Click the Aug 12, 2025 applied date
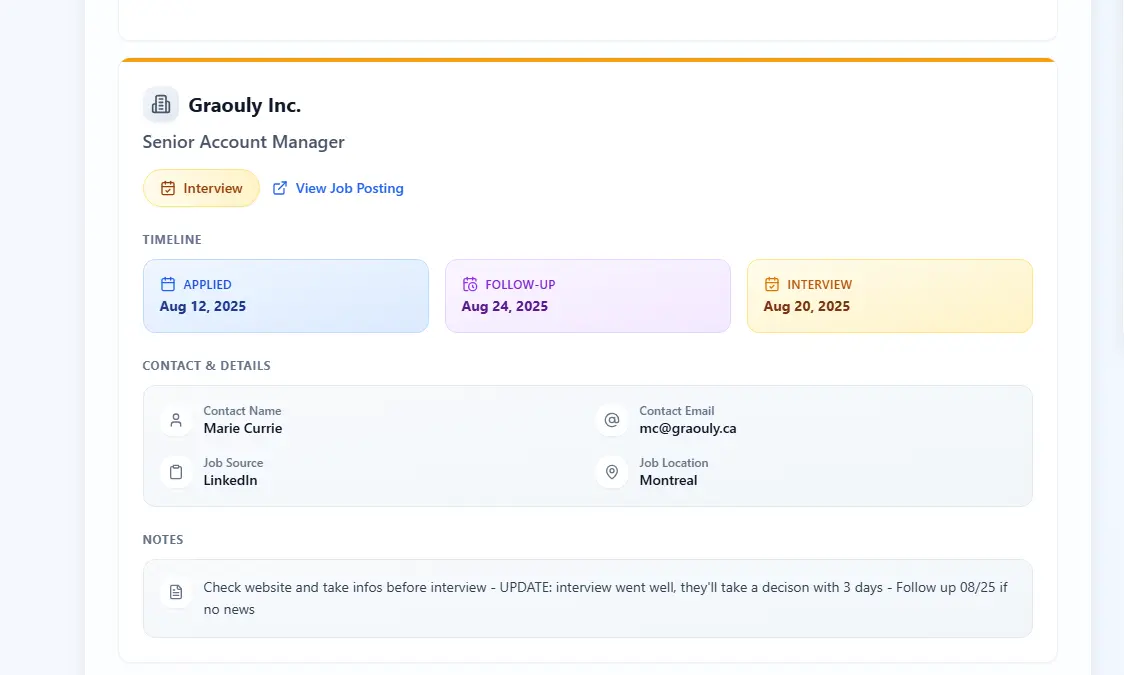The width and height of the screenshot is (1124, 675). pyautogui.click(x=203, y=307)
